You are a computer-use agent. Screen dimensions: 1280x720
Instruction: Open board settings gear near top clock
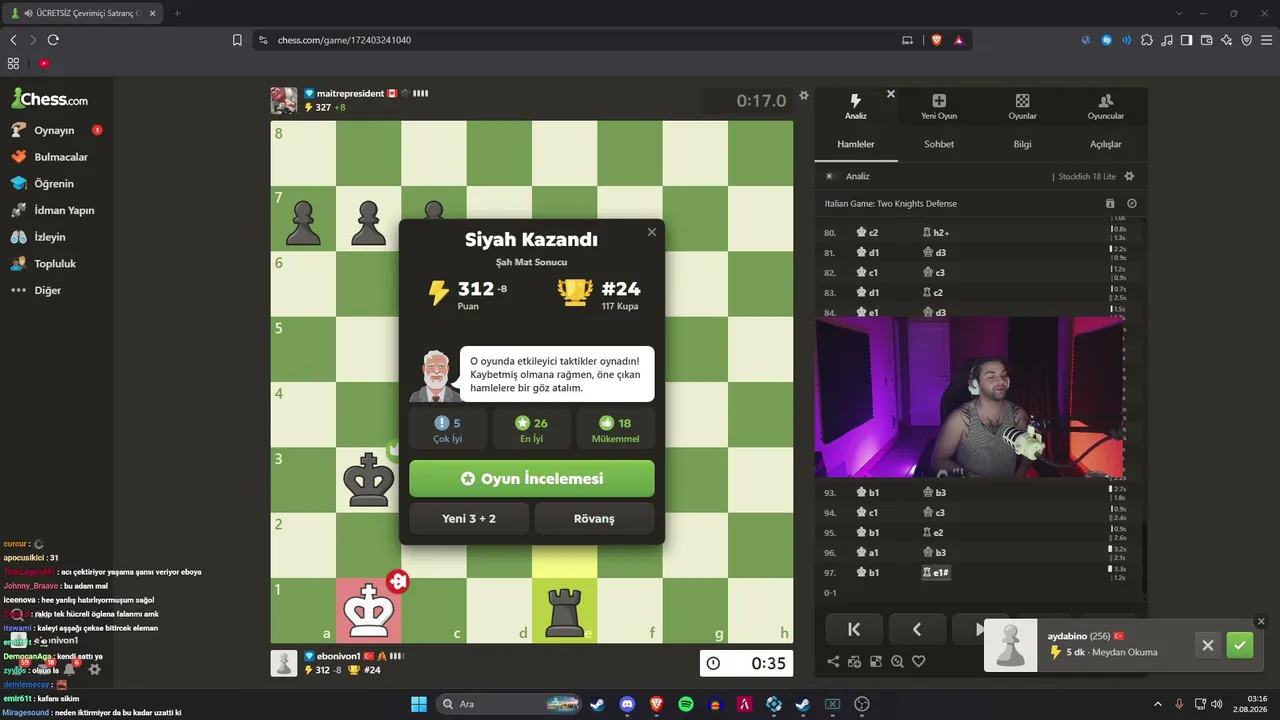803,96
